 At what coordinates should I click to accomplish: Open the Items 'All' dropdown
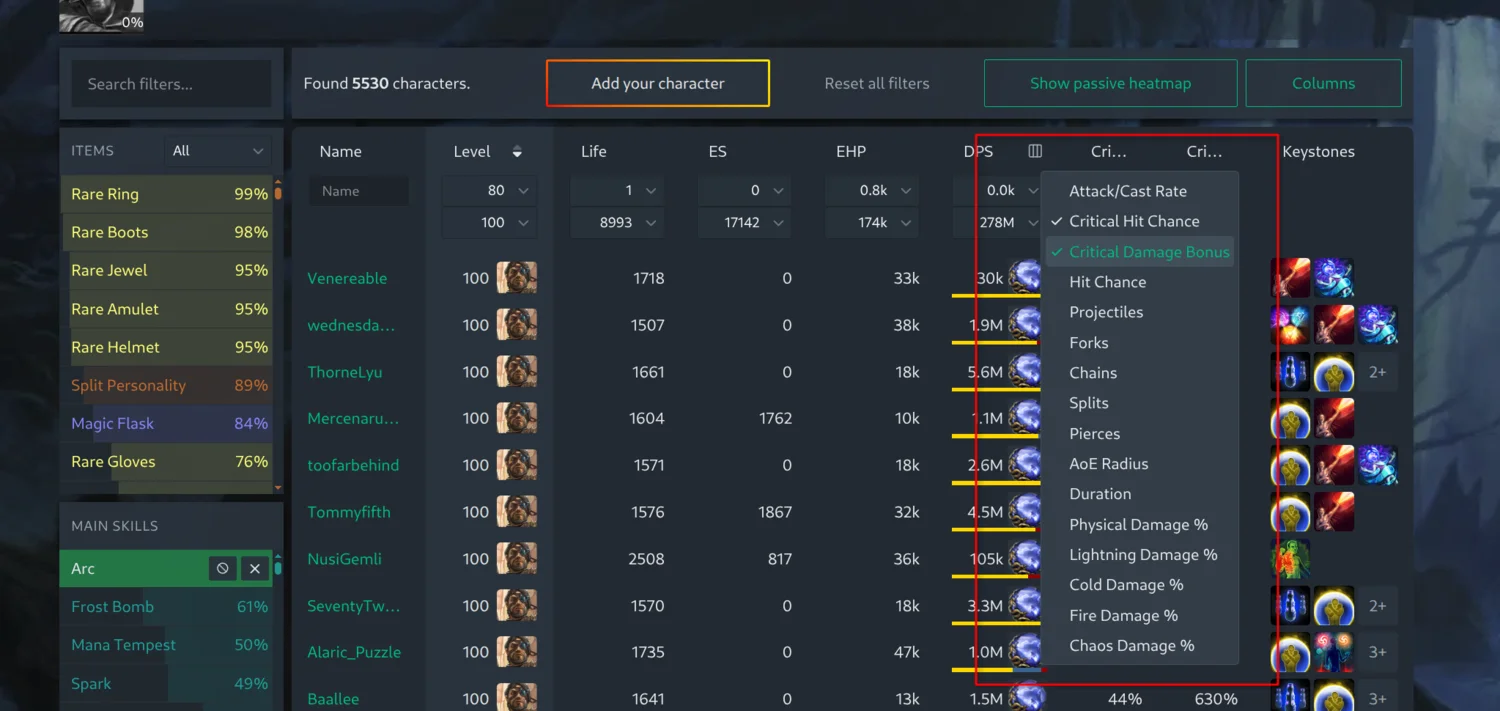217,151
